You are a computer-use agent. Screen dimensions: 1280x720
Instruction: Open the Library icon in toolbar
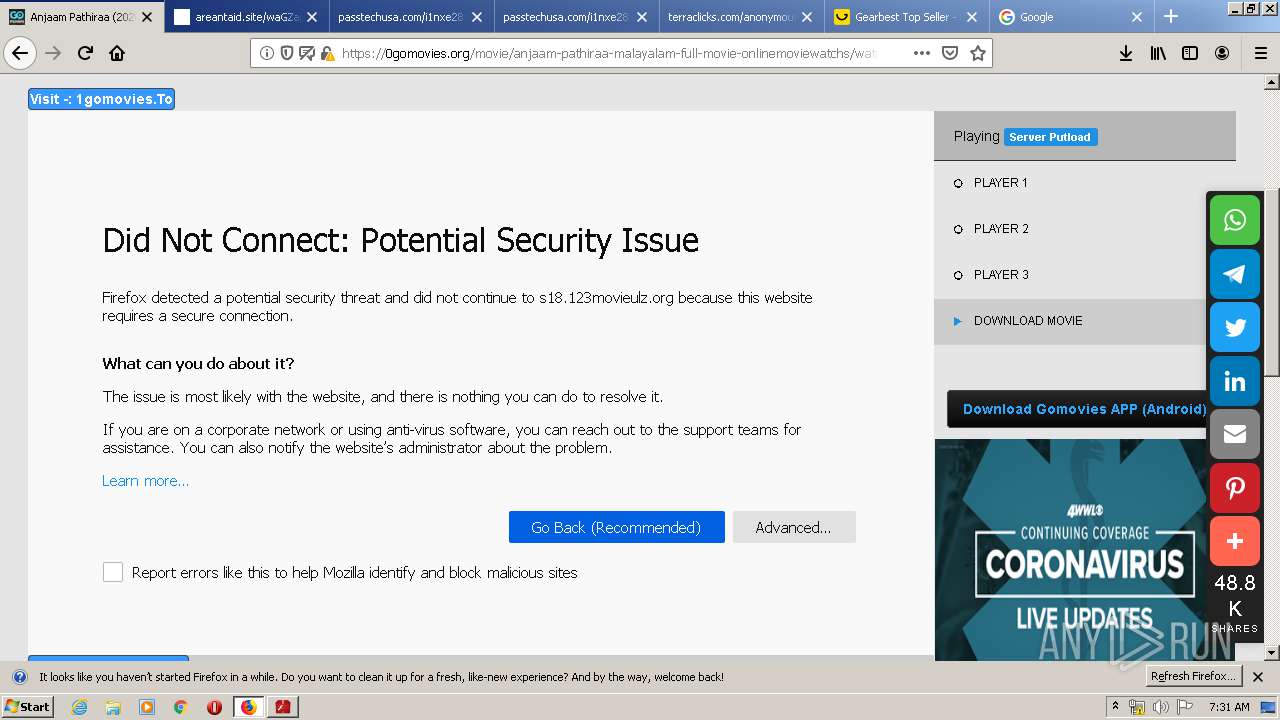coord(1158,53)
